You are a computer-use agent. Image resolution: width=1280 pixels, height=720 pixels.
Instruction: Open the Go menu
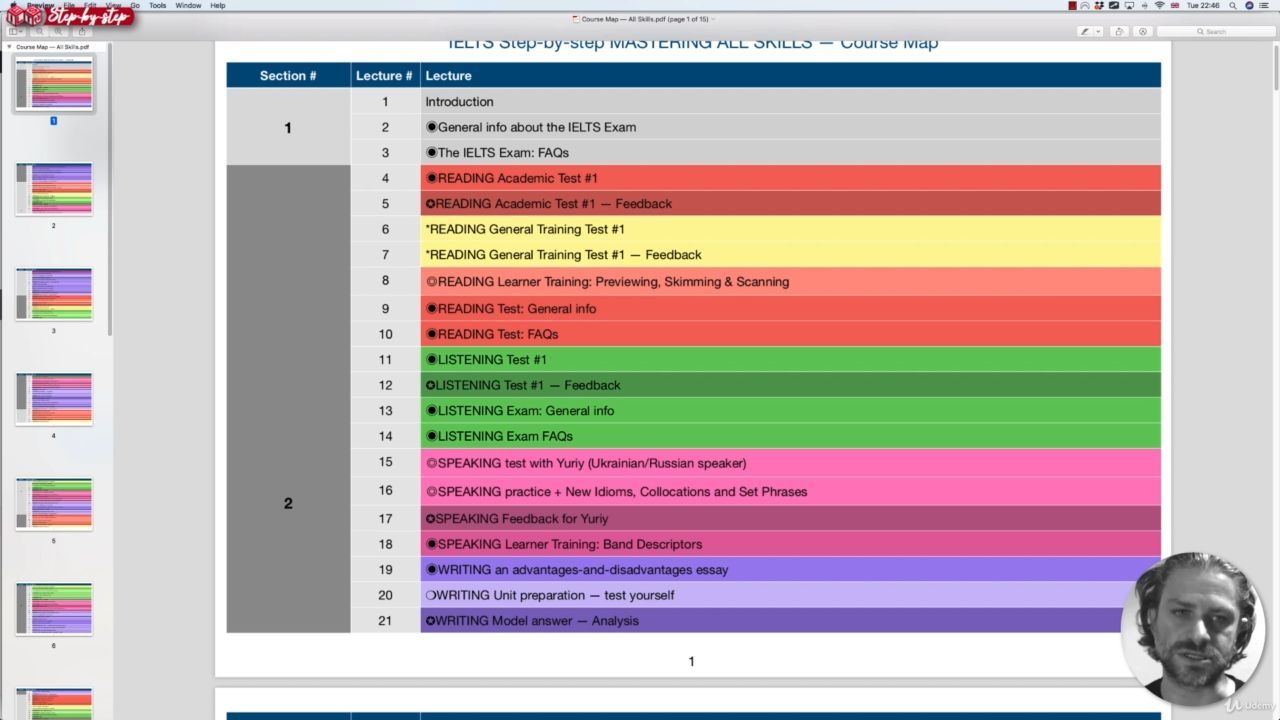135,5
